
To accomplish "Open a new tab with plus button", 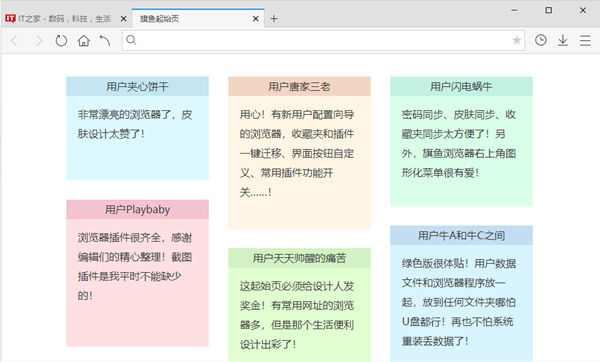I will 274,18.
